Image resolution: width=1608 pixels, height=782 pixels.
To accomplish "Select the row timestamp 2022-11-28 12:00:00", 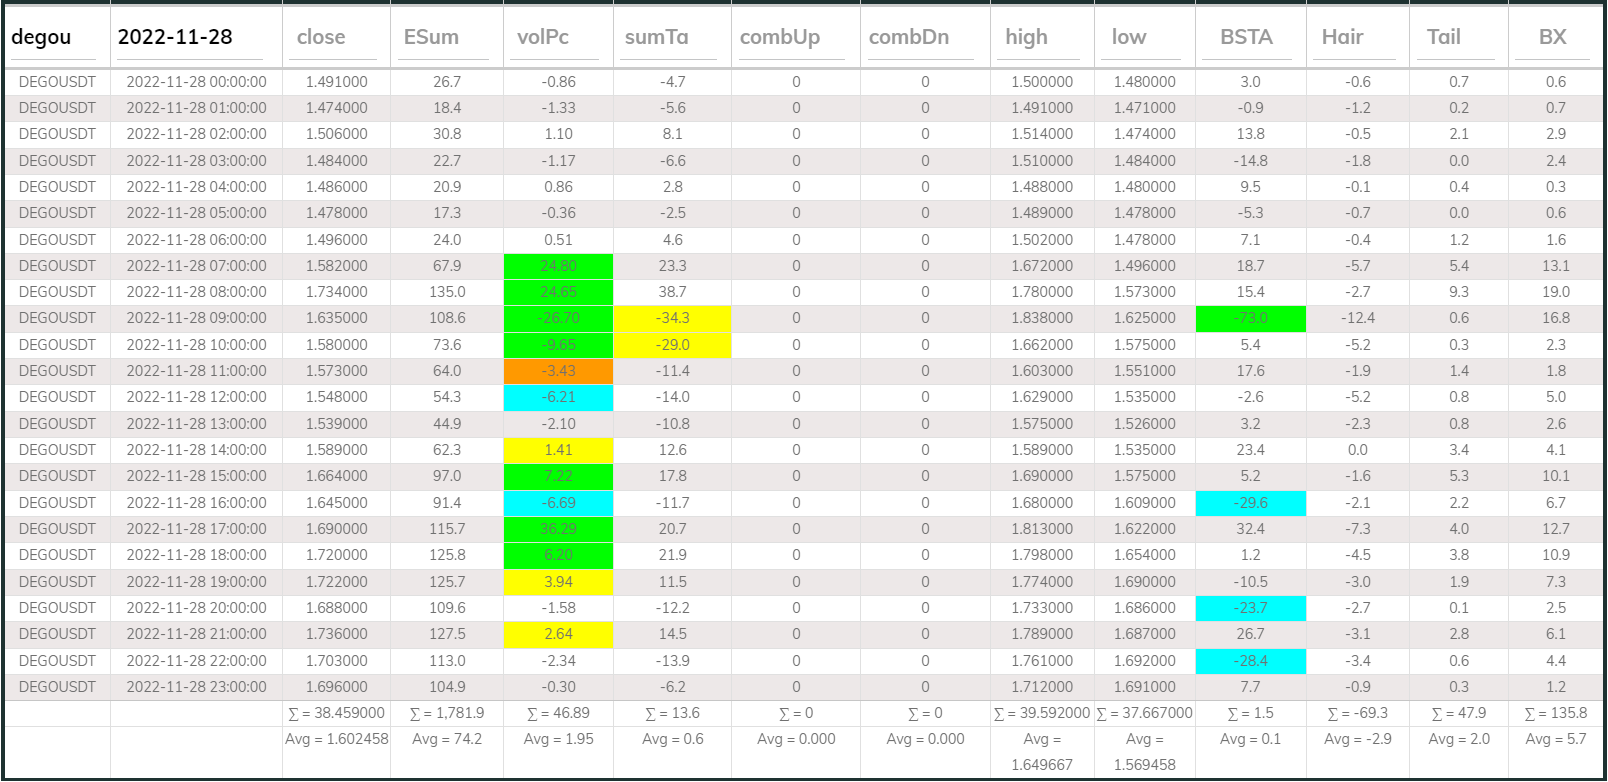I will pyautogui.click(x=196, y=397).
